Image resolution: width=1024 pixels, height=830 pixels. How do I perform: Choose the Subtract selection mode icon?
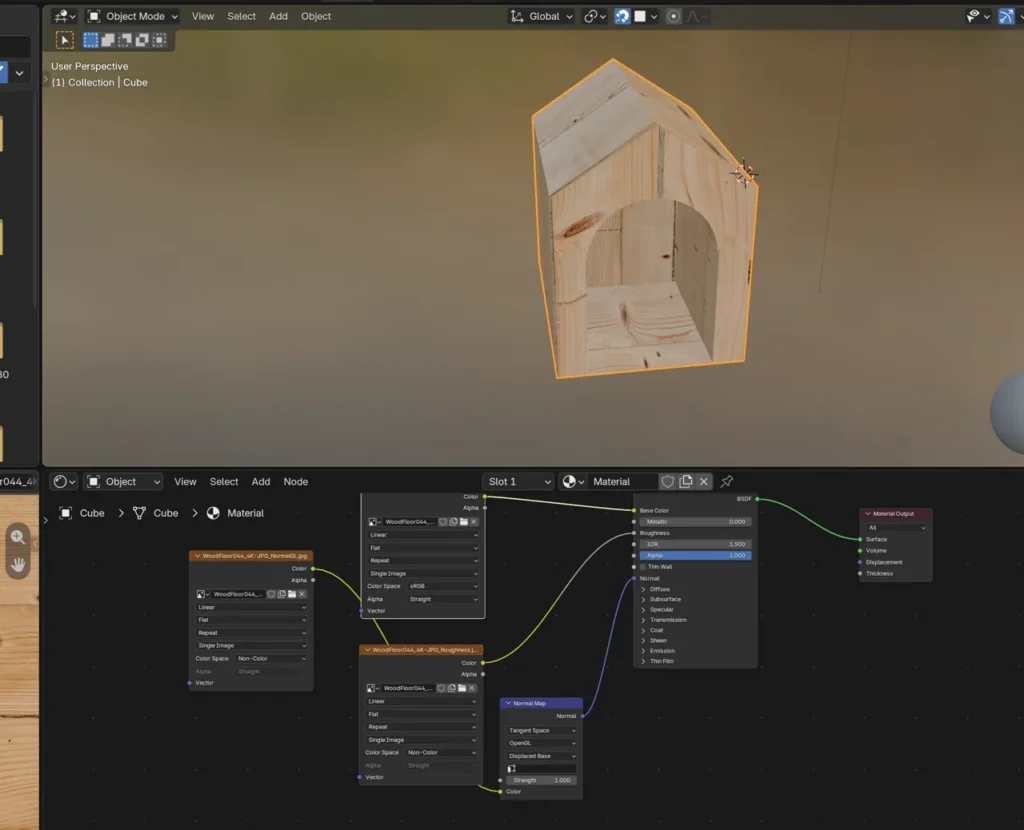(x=125, y=40)
